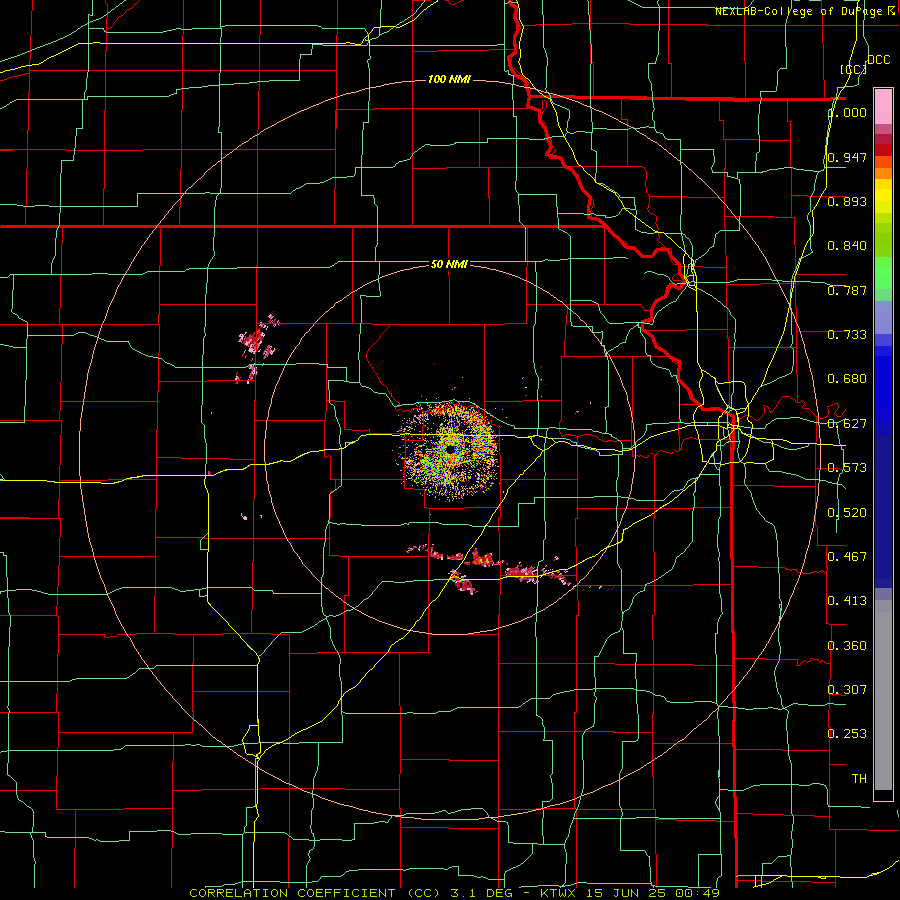
Task: Select the 0.253 scale value
Action: (847, 734)
